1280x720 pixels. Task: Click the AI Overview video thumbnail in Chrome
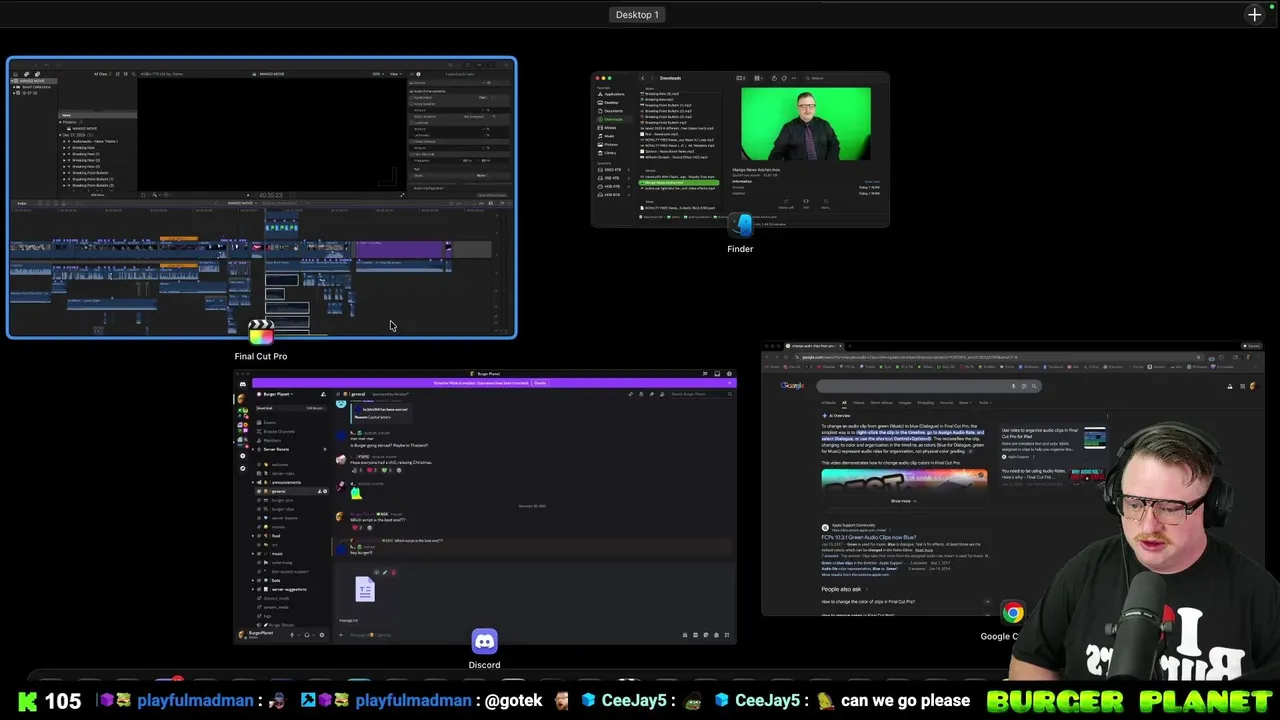(x=904, y=482)
